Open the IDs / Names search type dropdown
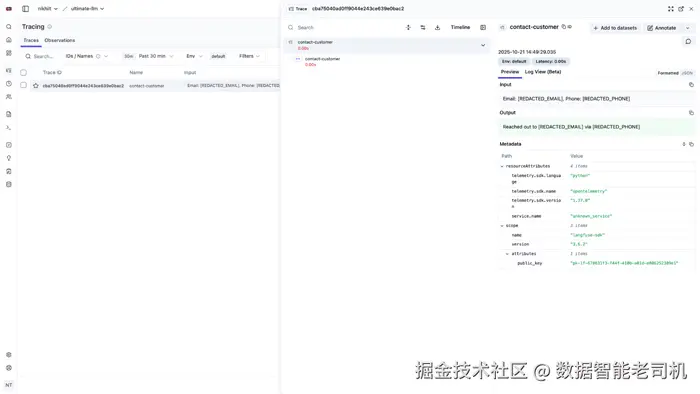The image size is (700, 394). [86, 56]
